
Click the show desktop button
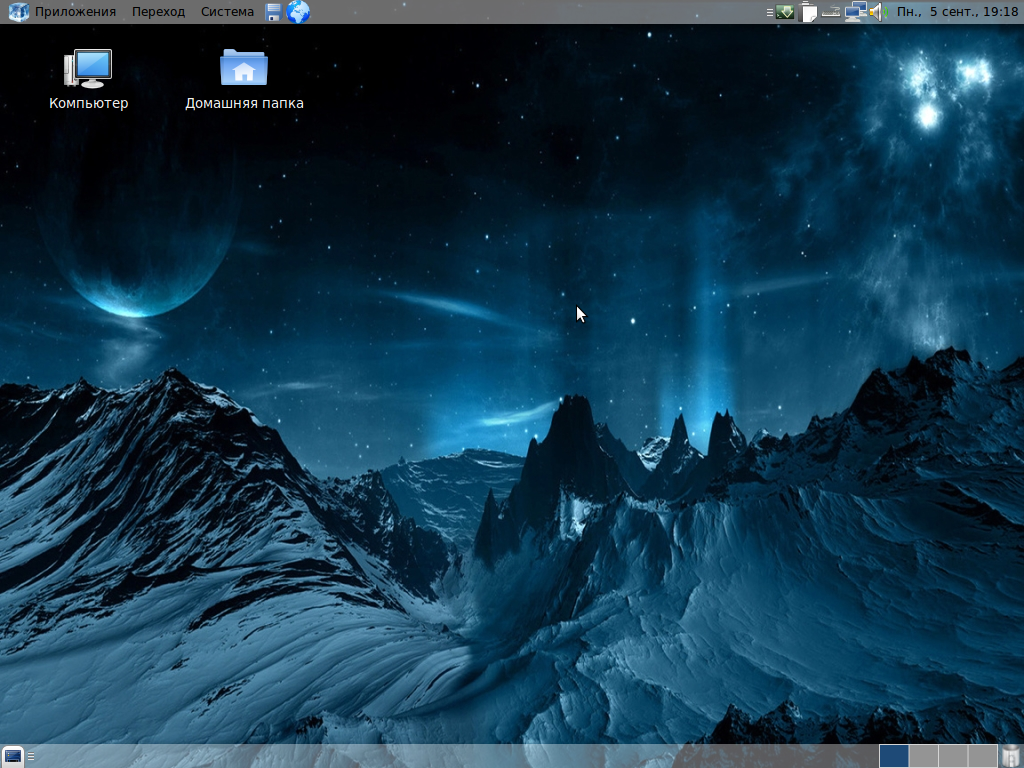(13, 756)
